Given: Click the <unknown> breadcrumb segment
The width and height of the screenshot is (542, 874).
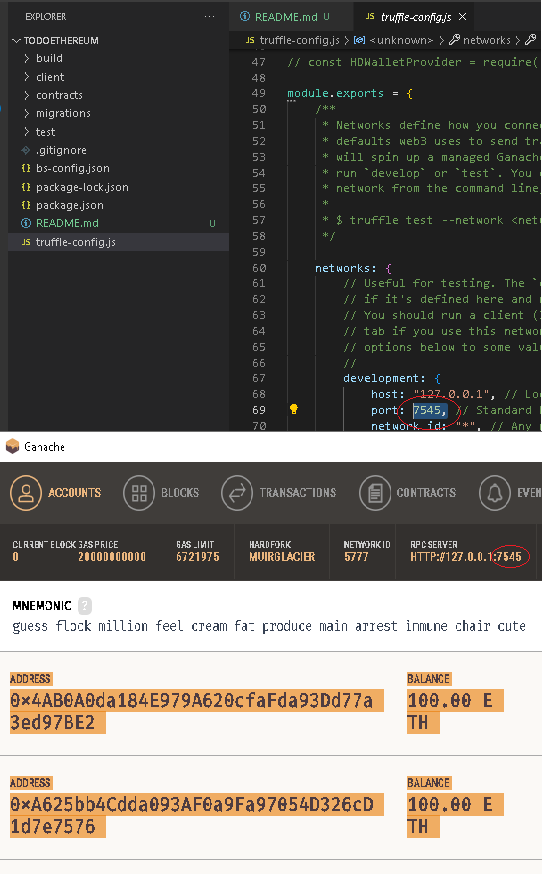Looking at the screenshot, I should click(x=401, y=40).
